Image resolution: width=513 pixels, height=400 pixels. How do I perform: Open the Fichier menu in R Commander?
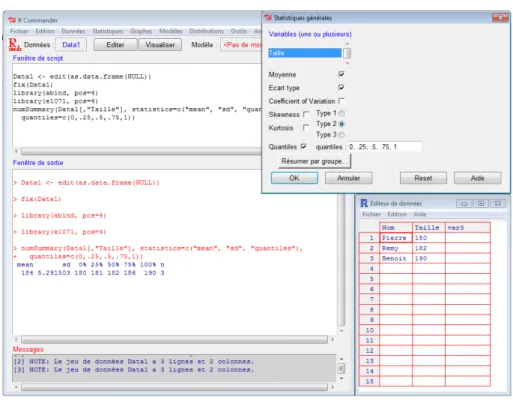(x=19, y=31)
